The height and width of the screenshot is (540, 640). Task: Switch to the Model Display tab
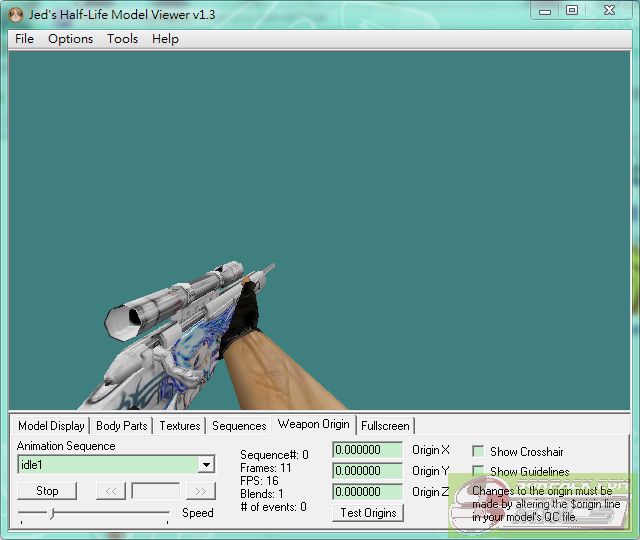click(51, 426)
